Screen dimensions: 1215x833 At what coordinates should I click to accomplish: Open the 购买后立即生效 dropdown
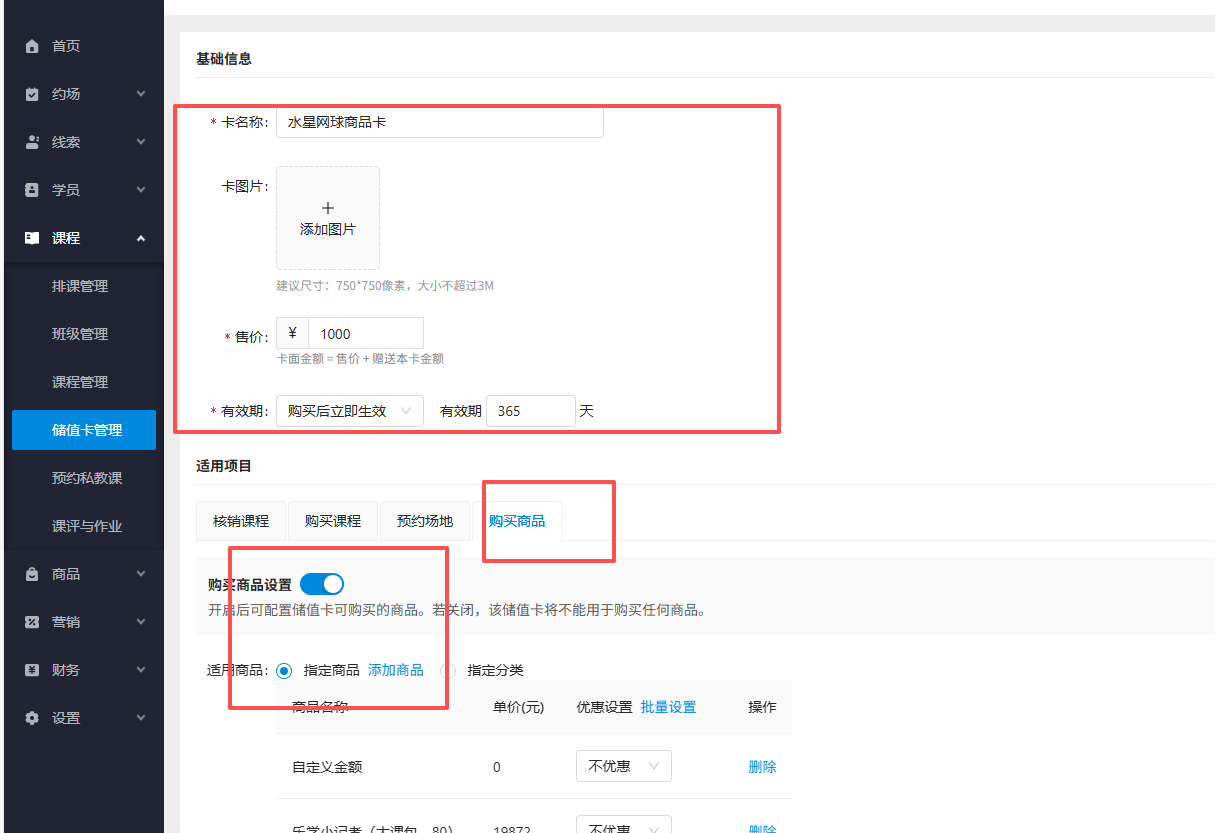pyautogui.click(x=349, y=410)
